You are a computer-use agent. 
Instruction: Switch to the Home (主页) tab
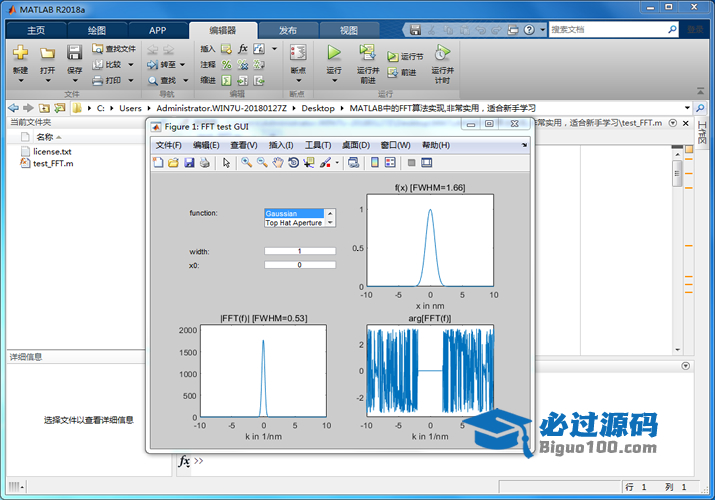(x=36, y=31)
